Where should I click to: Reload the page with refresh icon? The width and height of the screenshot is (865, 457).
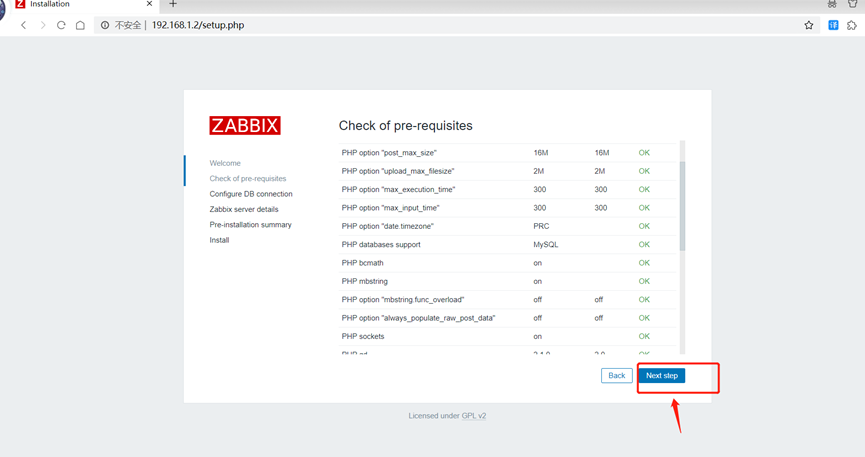coord(61,25)
